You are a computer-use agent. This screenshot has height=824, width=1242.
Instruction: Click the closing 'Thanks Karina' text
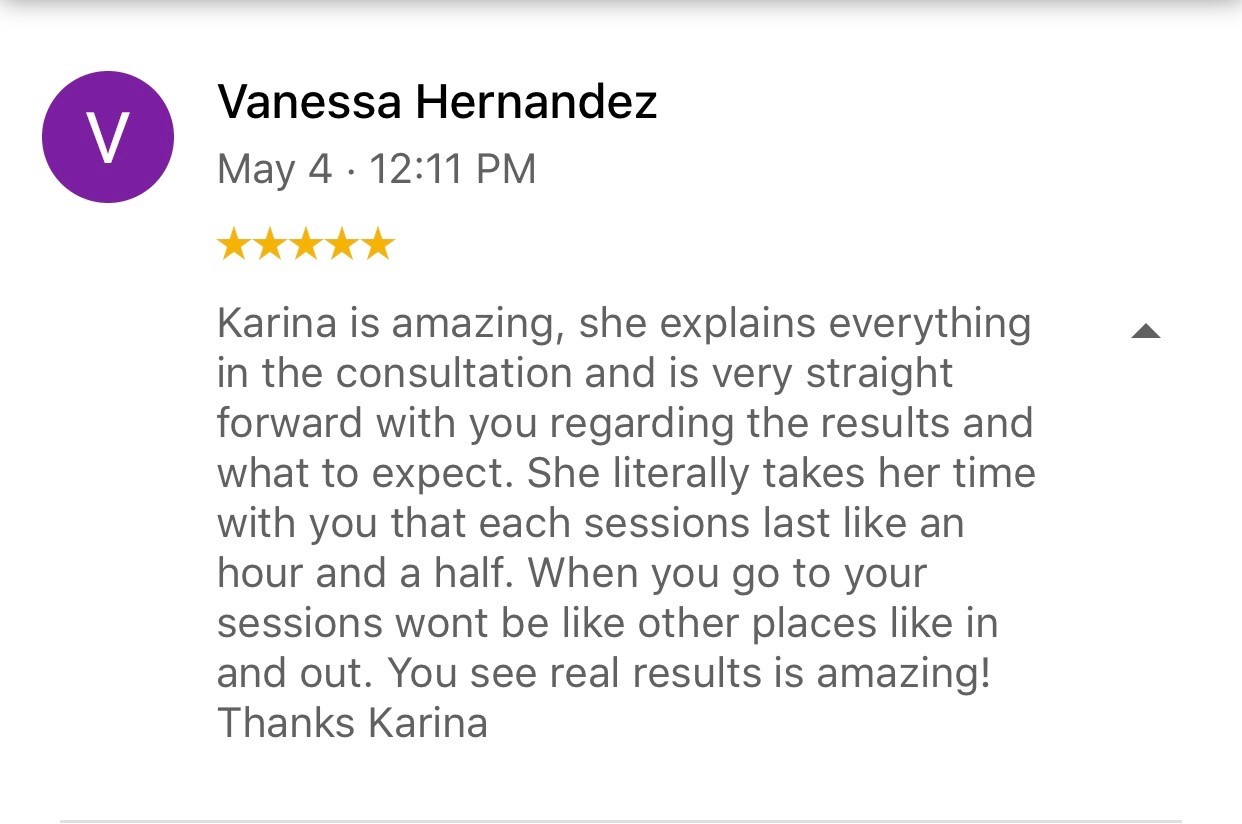(352, 723)
